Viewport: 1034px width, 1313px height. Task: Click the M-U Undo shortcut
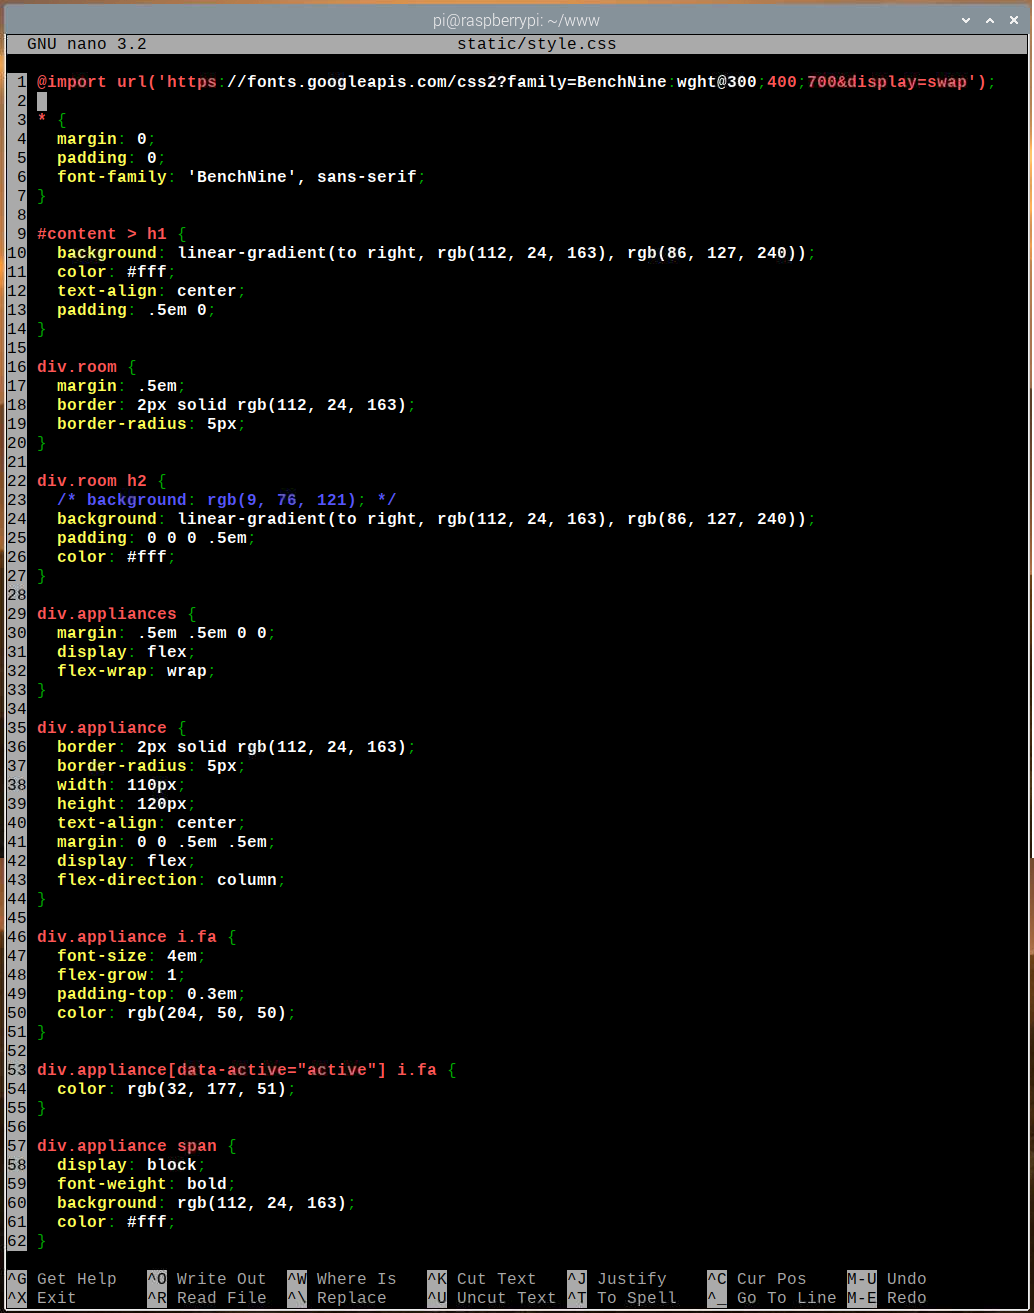887,1279
